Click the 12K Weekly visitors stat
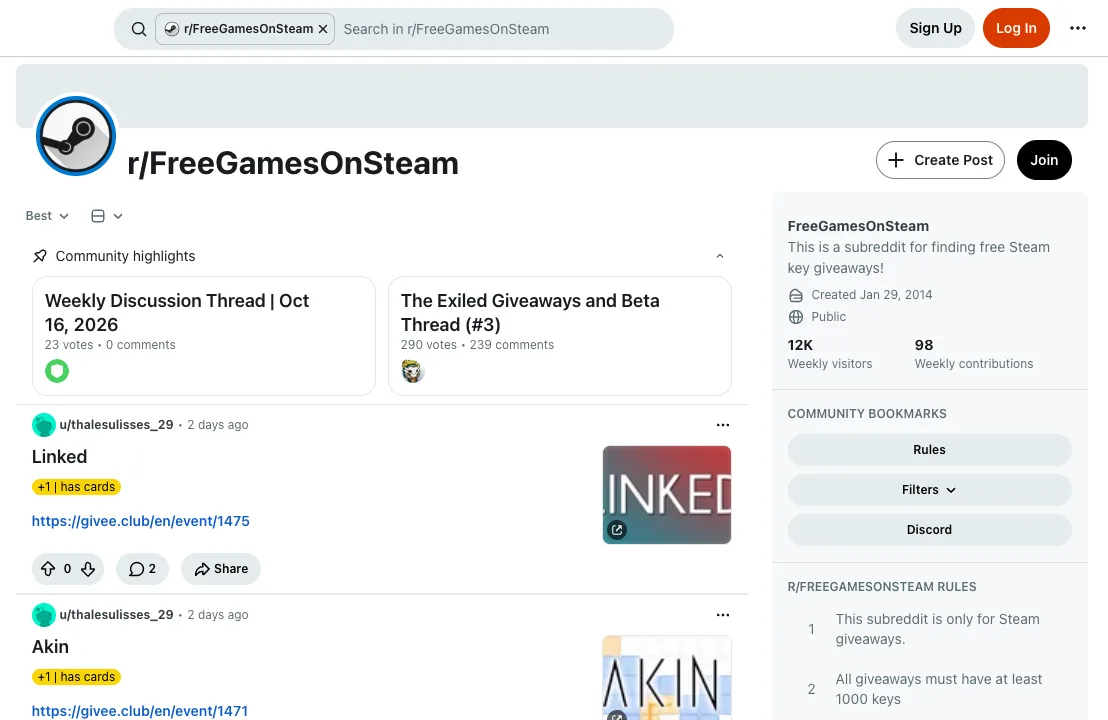 tap(830, 354)
